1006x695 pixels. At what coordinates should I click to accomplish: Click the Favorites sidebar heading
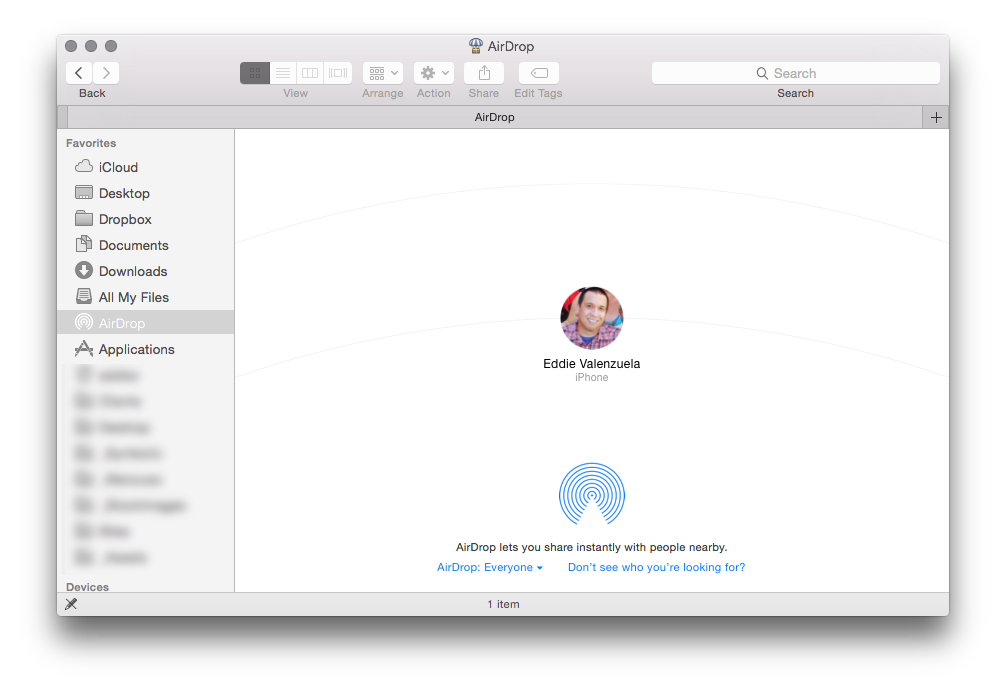pos(91,143)
